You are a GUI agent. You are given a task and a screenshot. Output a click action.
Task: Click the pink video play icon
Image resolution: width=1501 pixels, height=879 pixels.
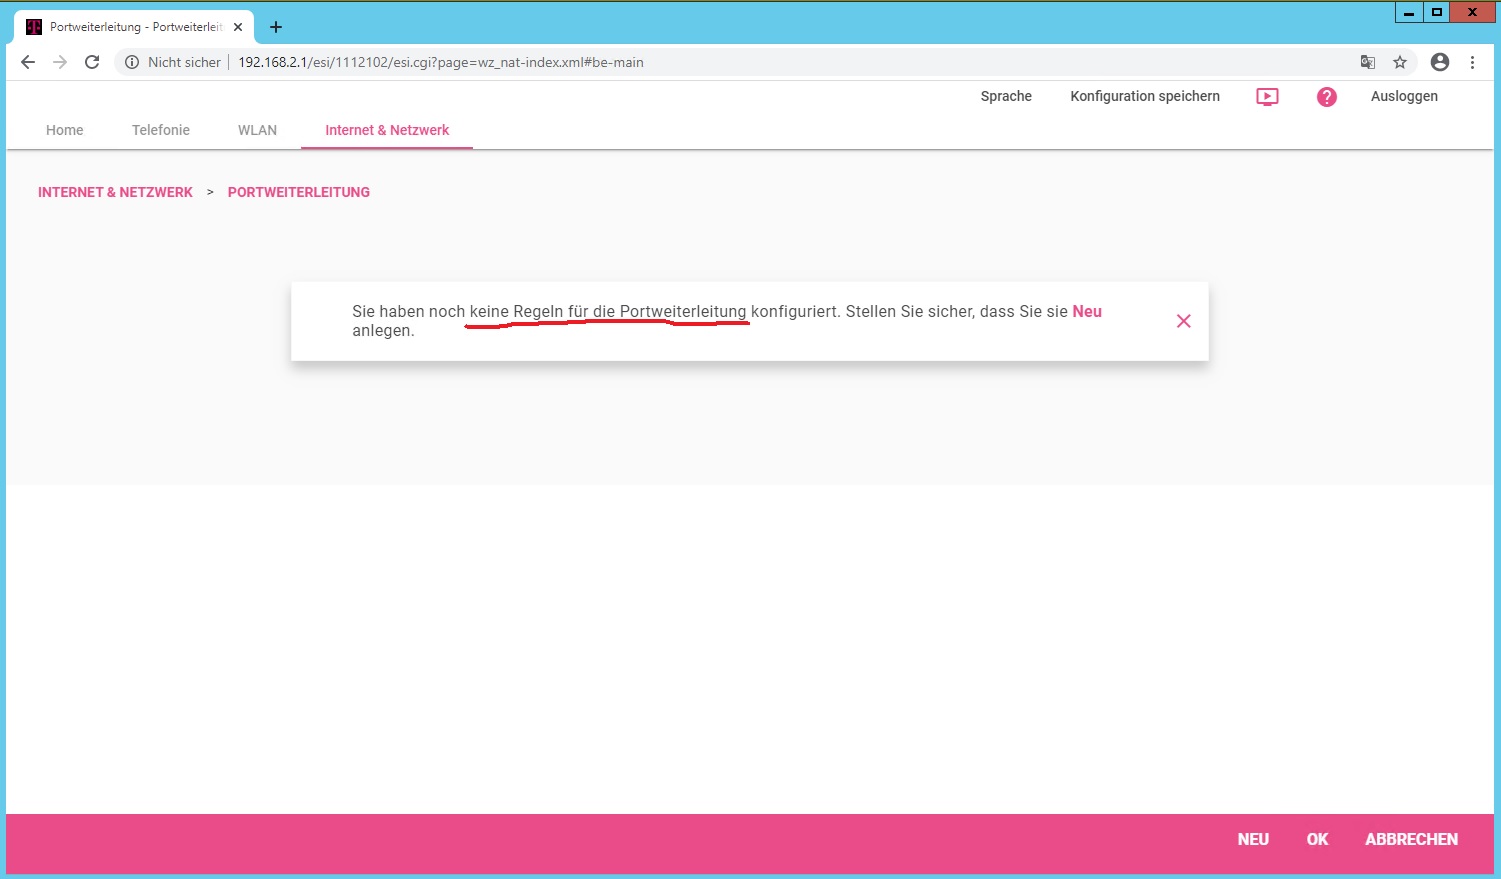[1267, 97]
